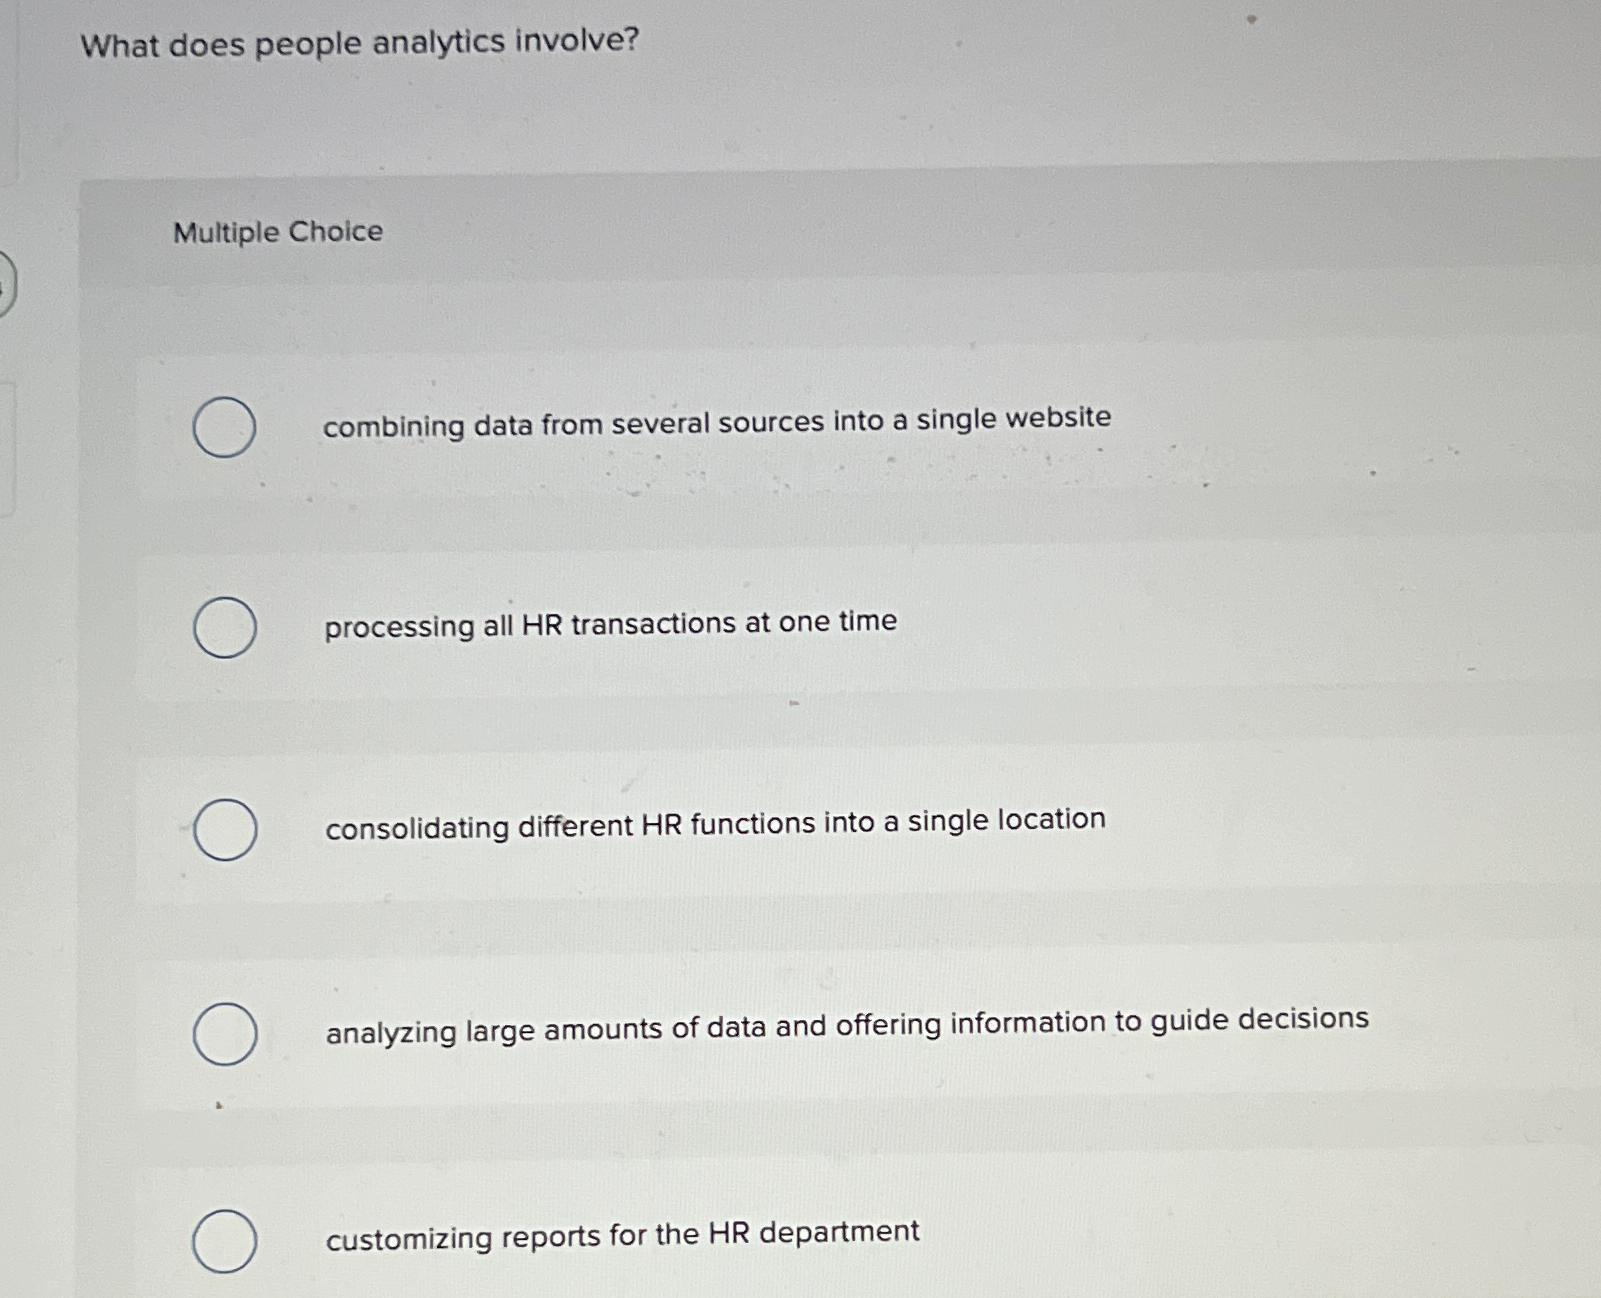The height and width of the screenshot is (1298, 1601).
Task: Click the answer text 'analyzing large amounts of data and offering information'
Action: pyautogui.click(x=847, y=1021)
